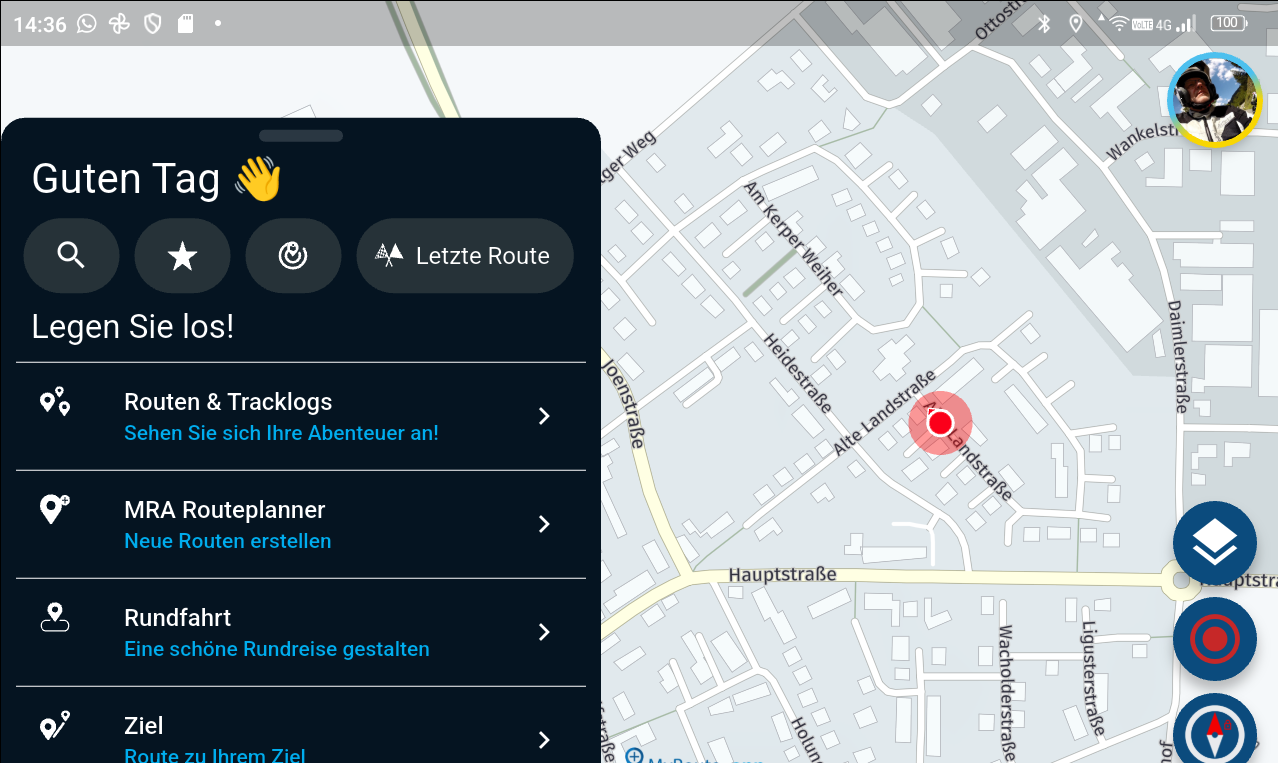Click the Letzte Route button
The width and height of the screenshot is (1278, 763).
(x=464, y=256)
